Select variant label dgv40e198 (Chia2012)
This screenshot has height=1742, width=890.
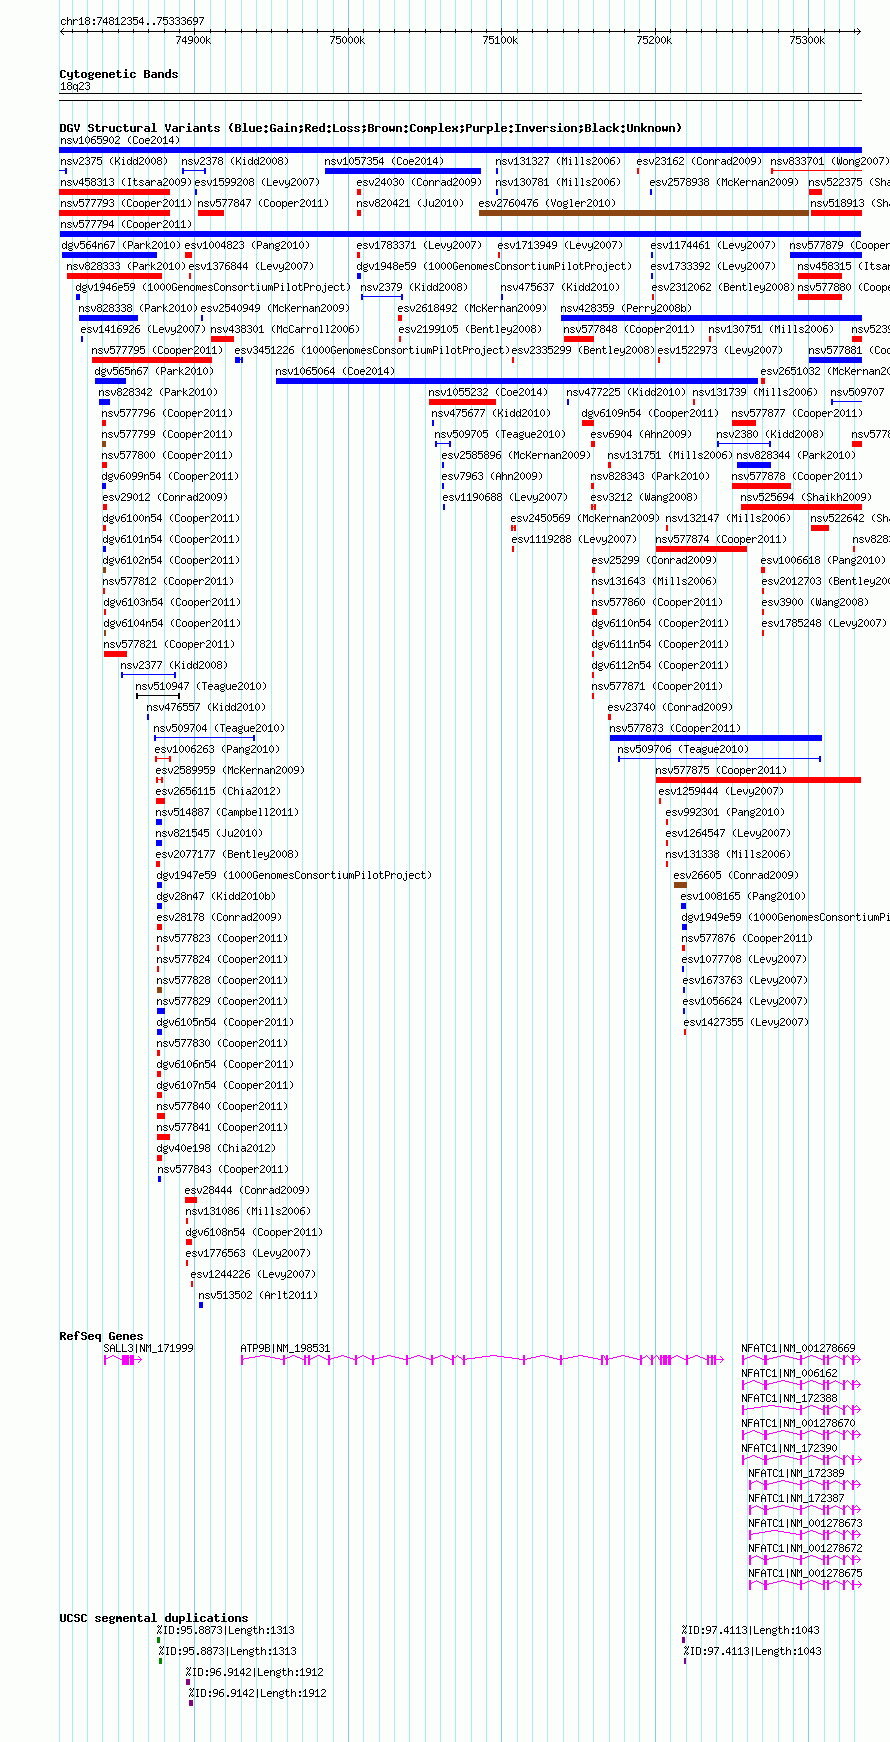(x=216, y=1148)
